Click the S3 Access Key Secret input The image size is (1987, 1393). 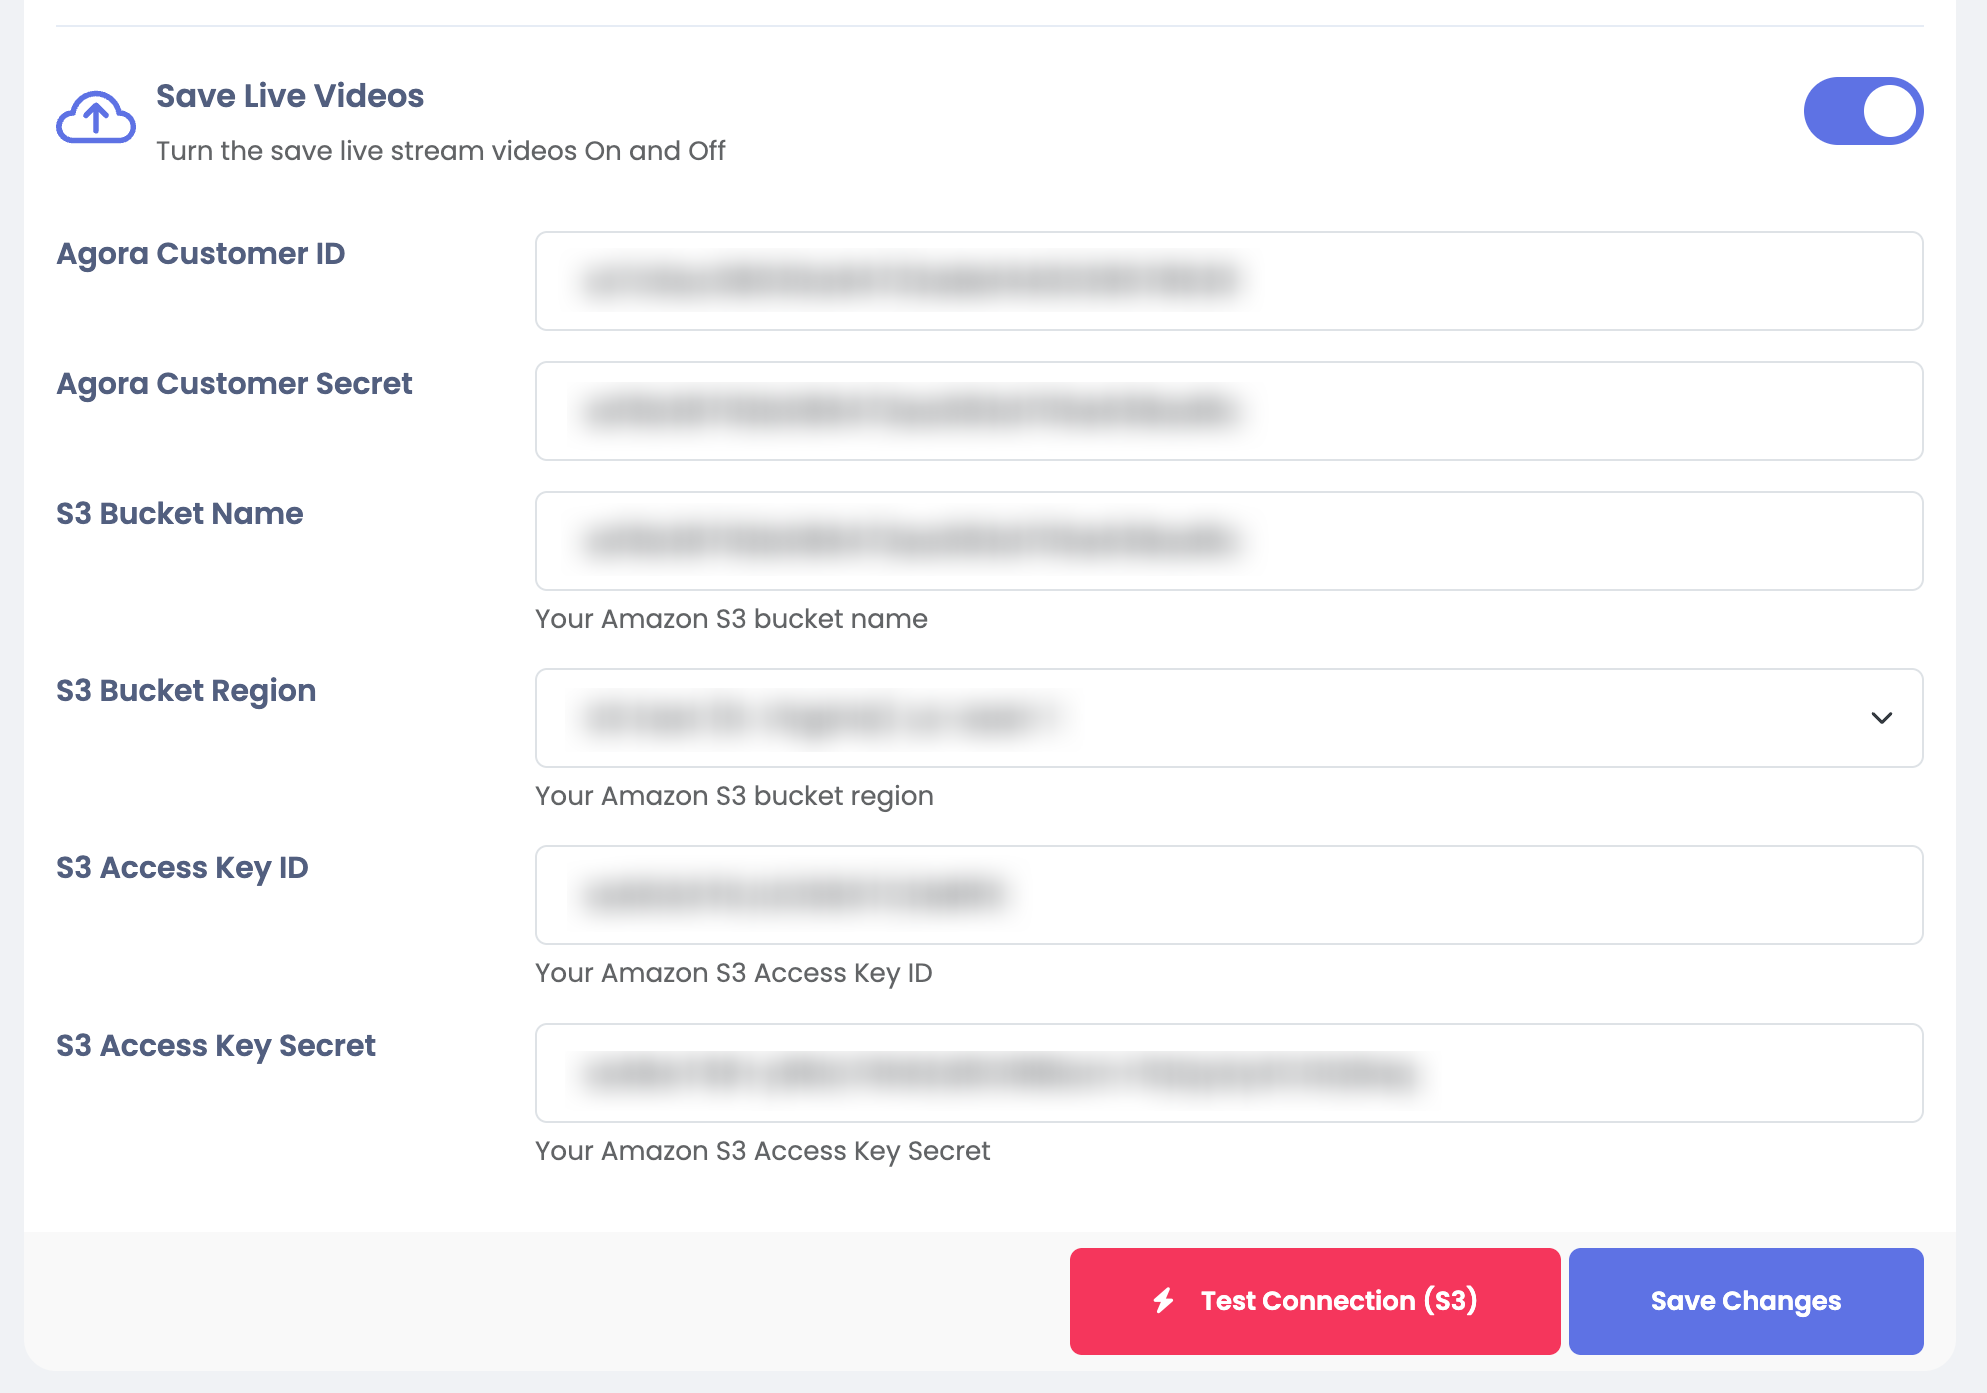coord(1228,1073)
